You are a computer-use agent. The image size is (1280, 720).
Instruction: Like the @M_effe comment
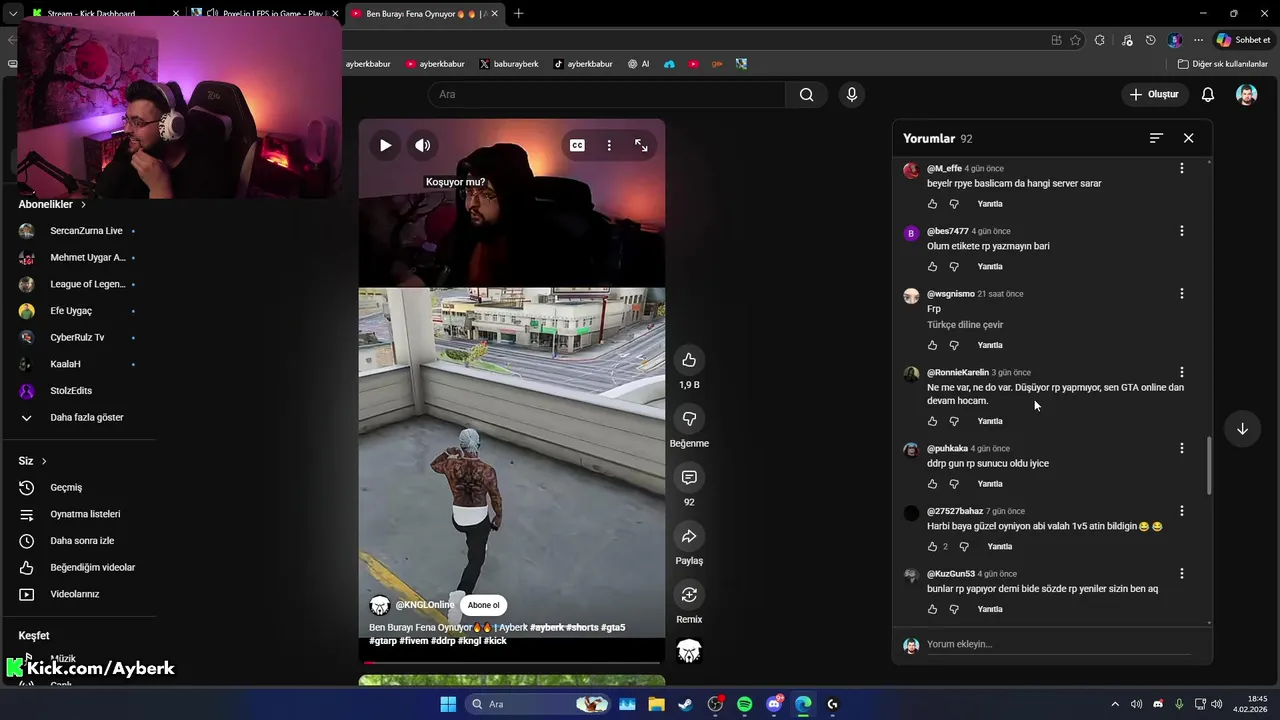point(932,204)
